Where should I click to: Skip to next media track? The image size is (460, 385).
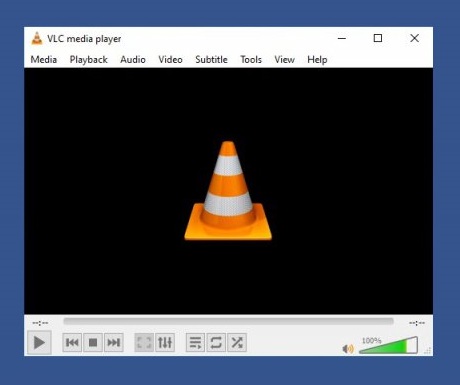[x=114, y=342]
